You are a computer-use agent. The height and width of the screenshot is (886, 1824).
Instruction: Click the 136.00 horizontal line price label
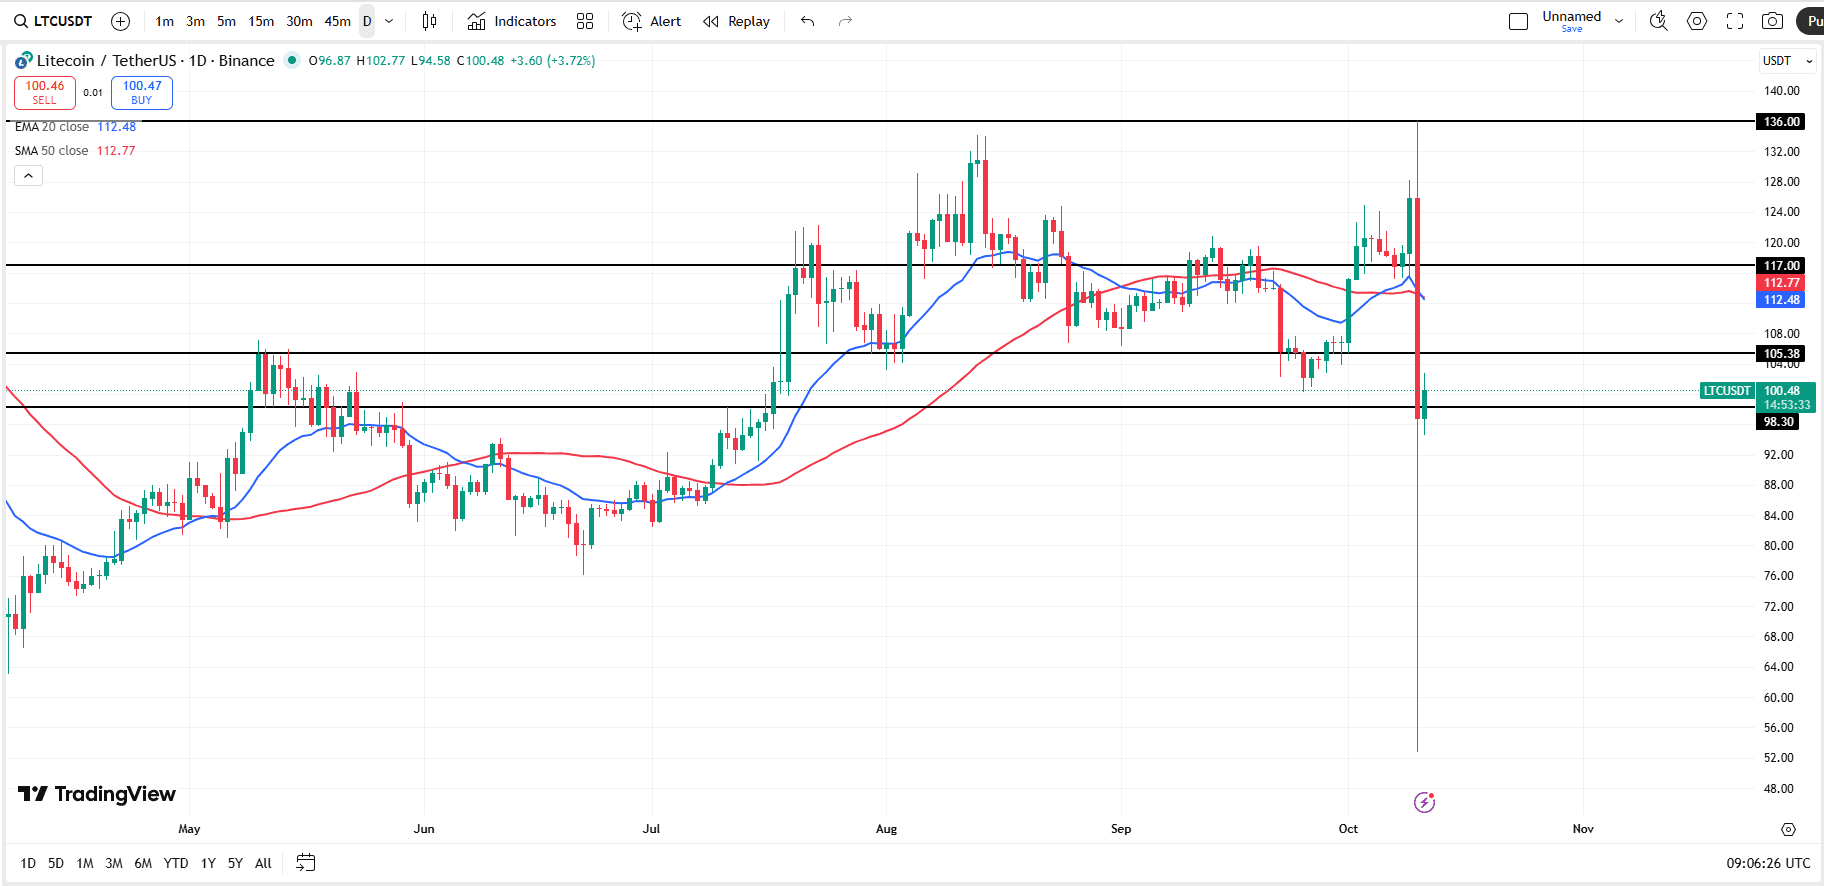[x=1781, y=122]
